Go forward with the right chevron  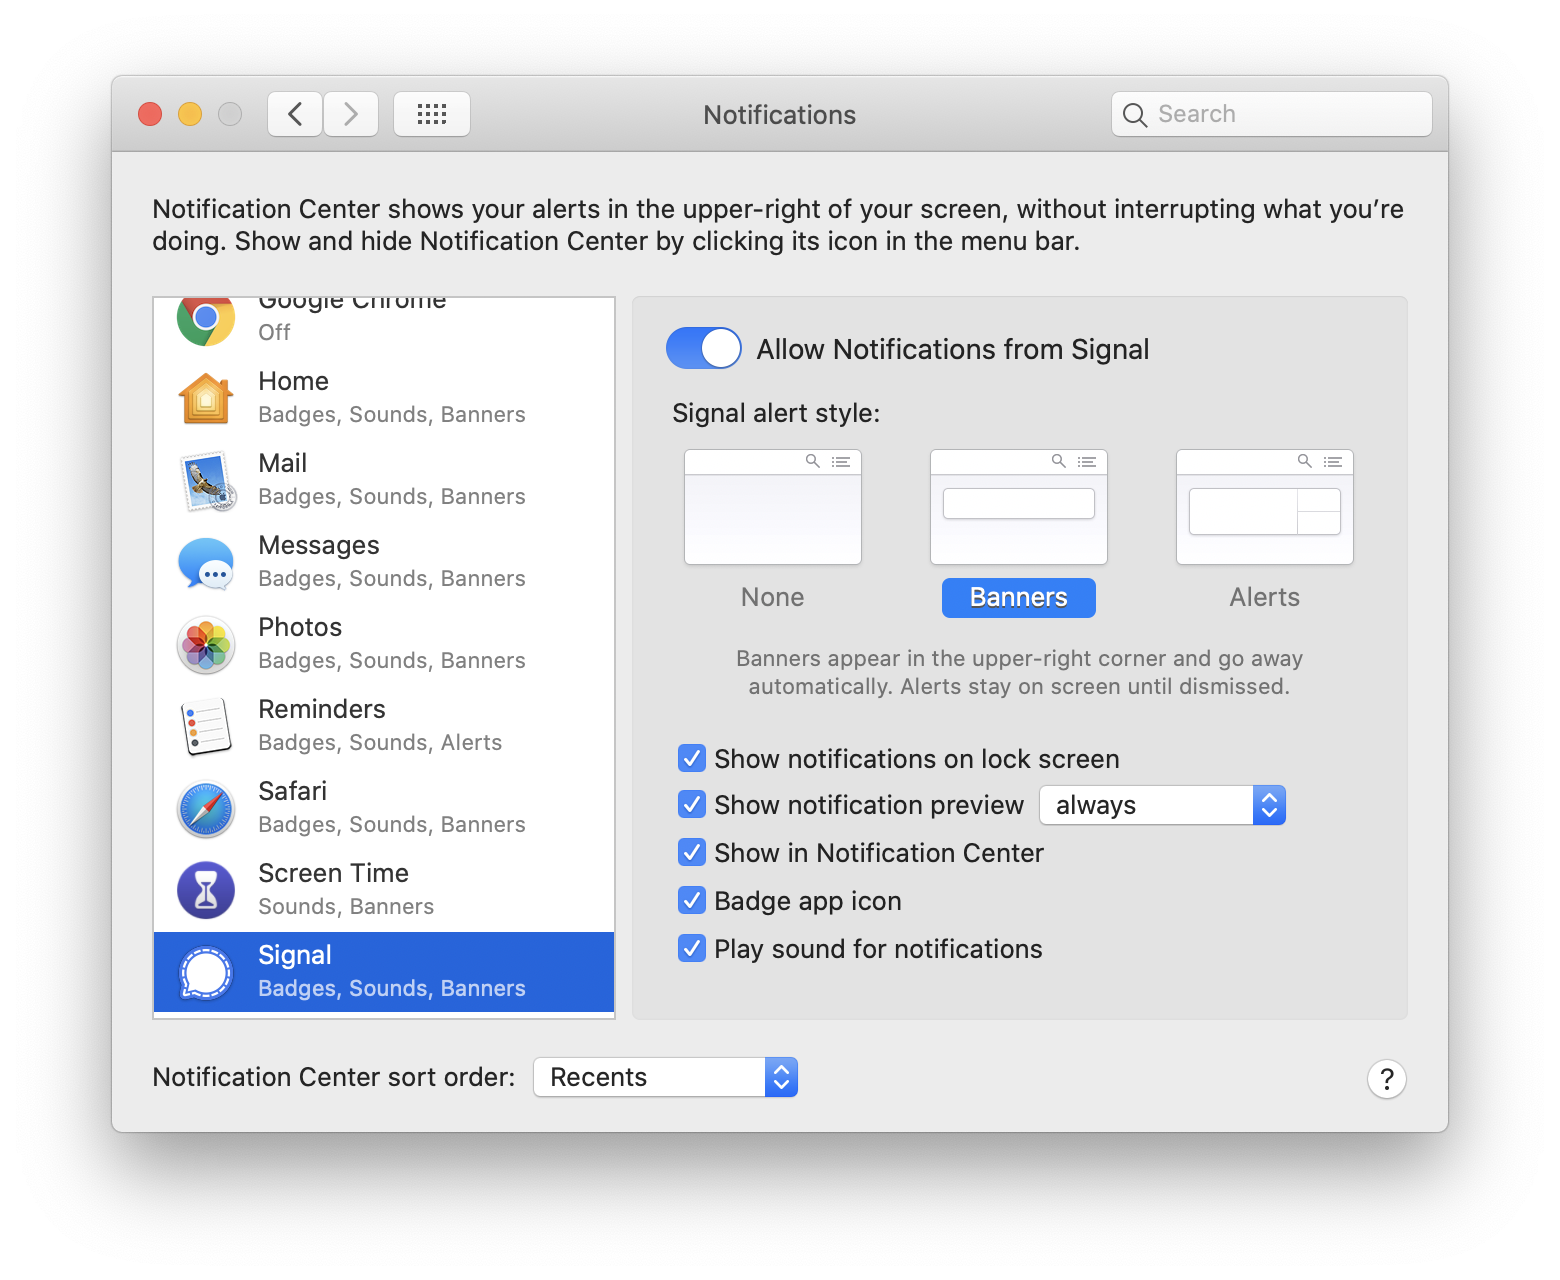(x=351, y=114)
